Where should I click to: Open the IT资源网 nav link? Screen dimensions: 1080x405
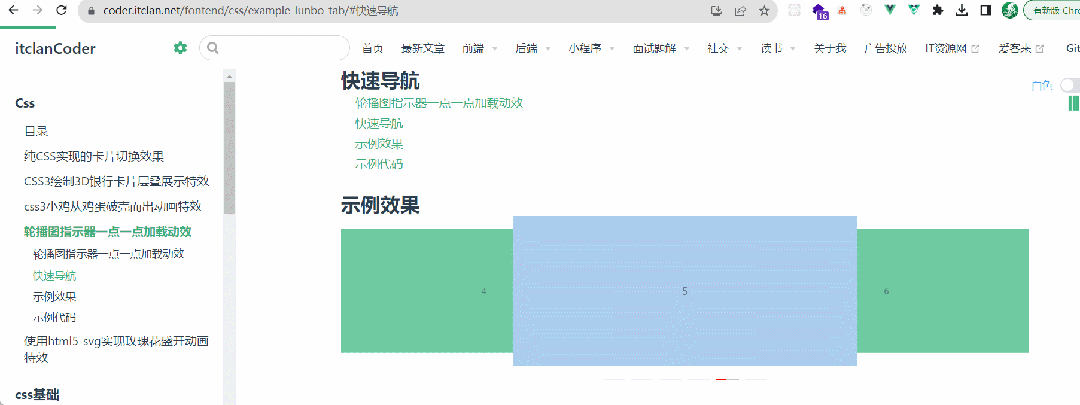tap(946, 48)
